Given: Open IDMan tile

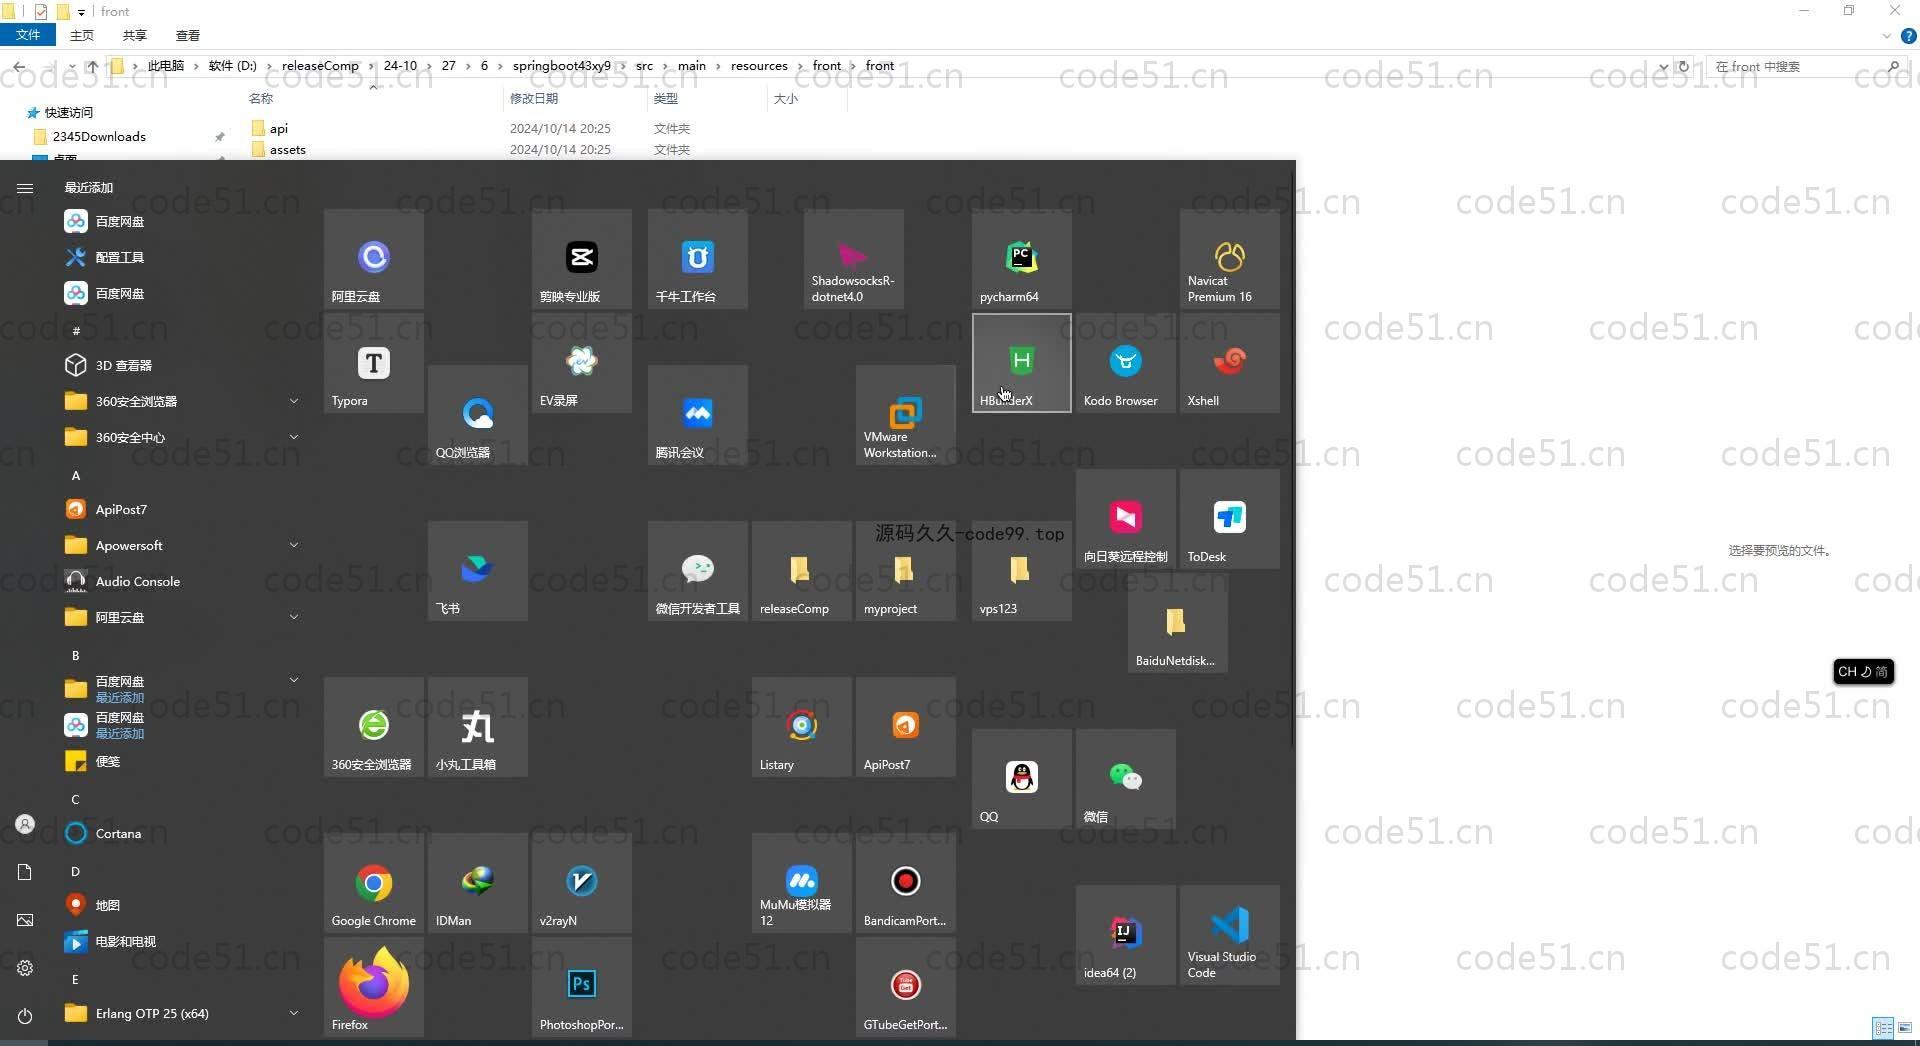Looking at the screenshot, I should (x=477, y=883).
